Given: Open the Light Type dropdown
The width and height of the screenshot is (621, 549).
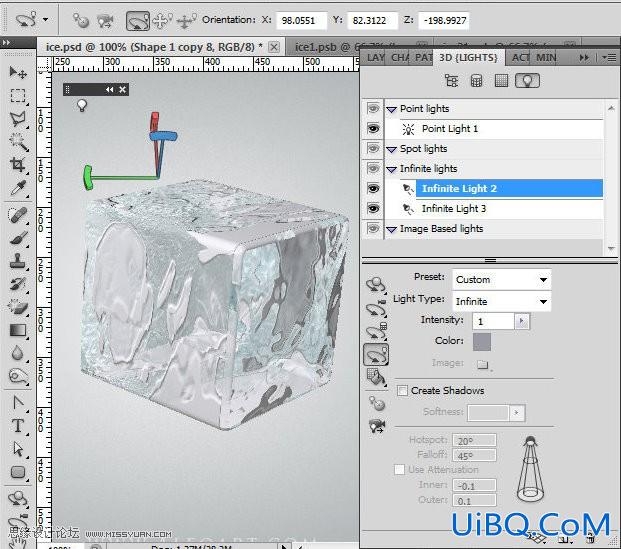Looking at the screenshot, I should (x=501, y=301).
